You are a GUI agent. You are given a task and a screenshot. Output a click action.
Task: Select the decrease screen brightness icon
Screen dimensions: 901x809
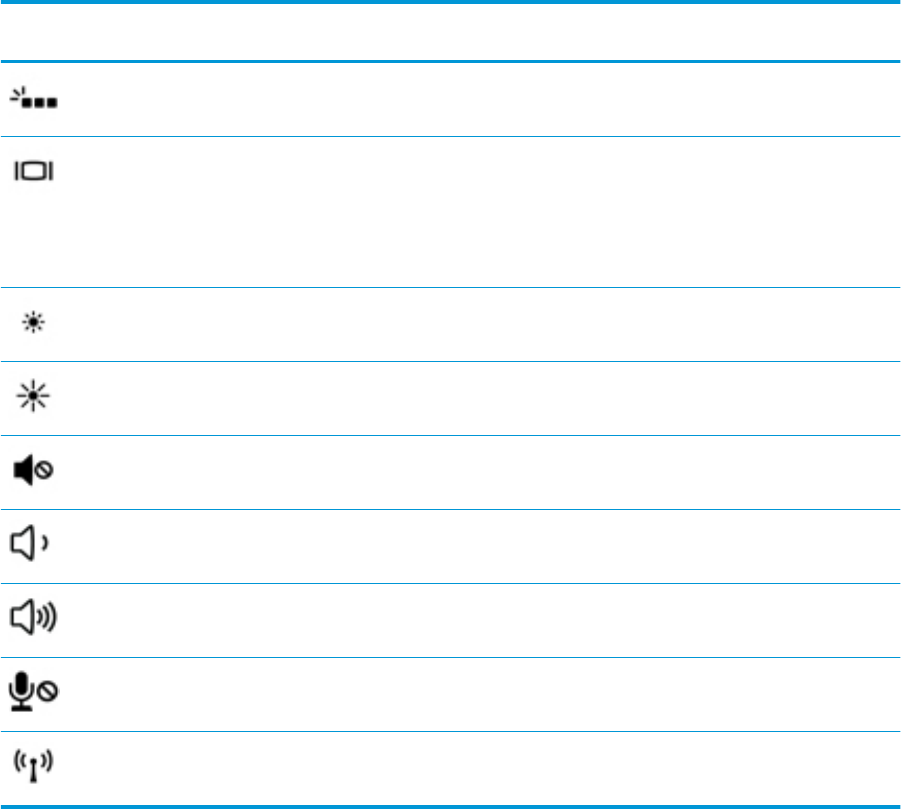[33, 325]
